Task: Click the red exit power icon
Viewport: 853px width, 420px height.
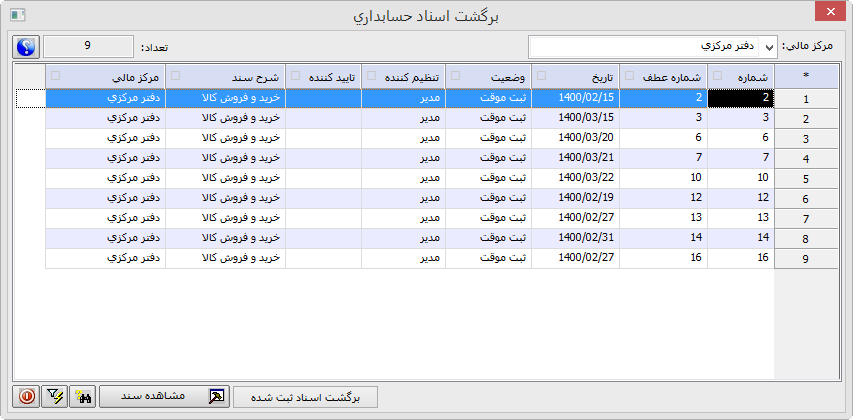Action: click(26, 397)
